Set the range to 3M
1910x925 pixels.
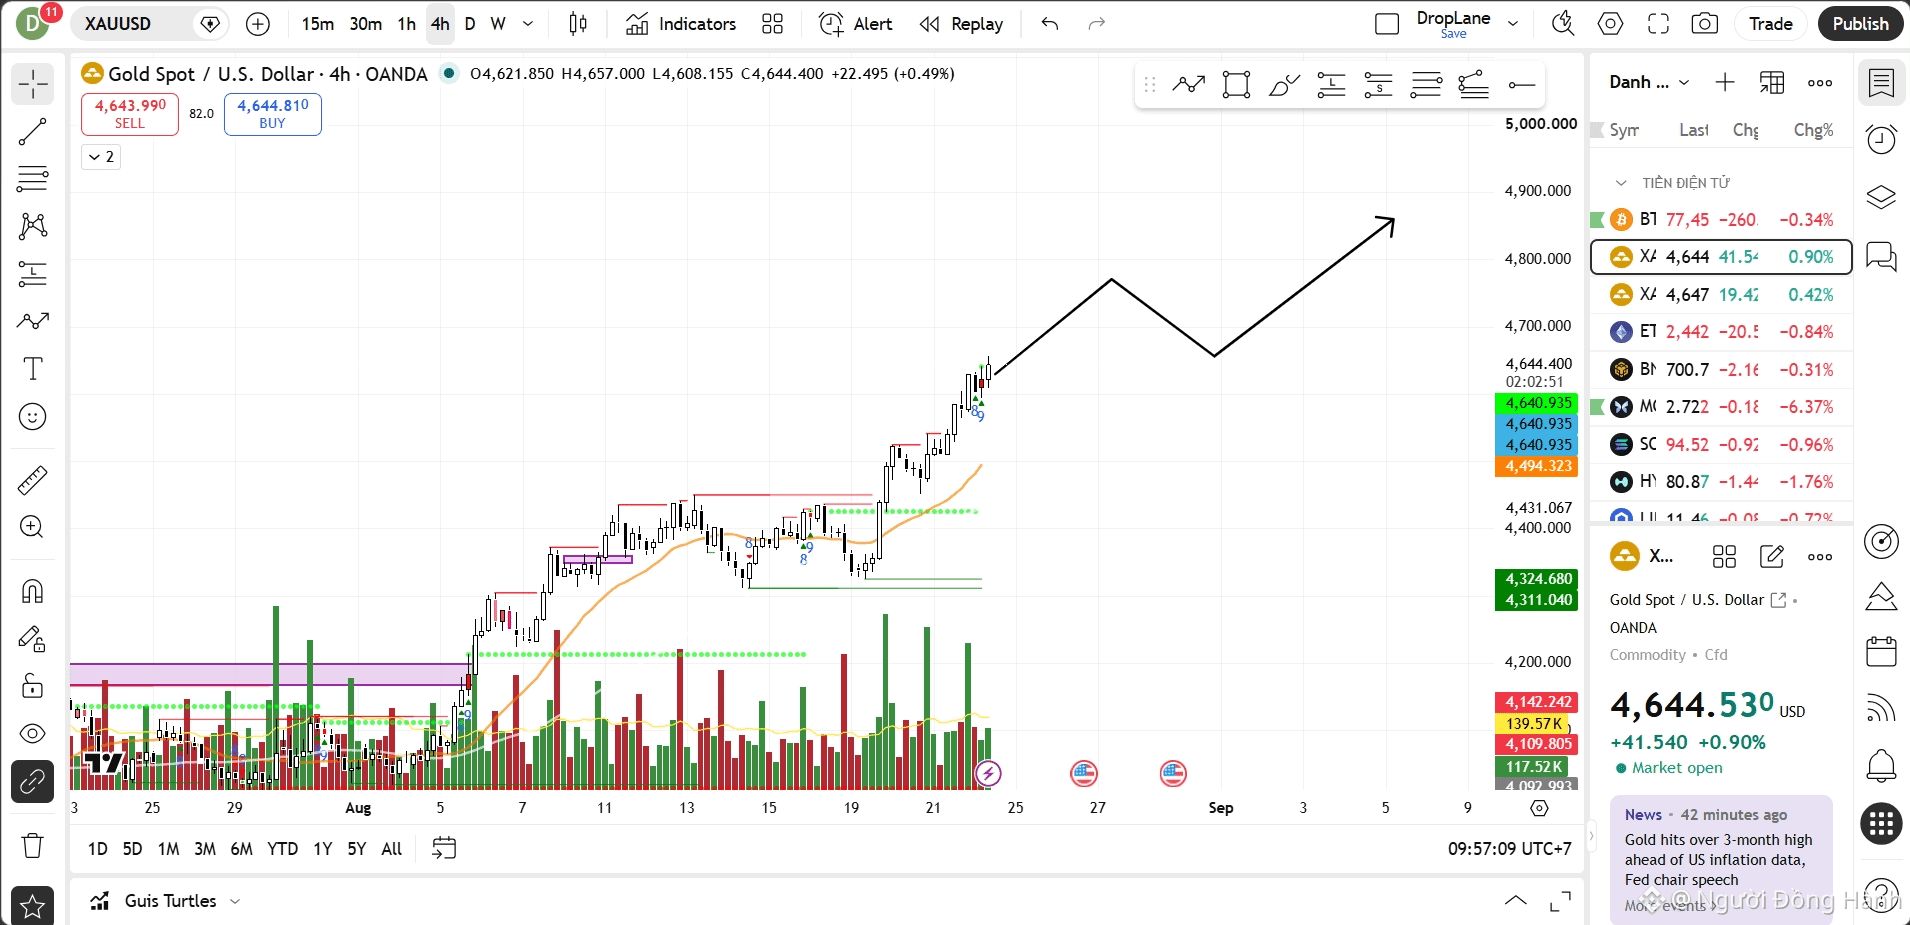click(x=205, y=849)
